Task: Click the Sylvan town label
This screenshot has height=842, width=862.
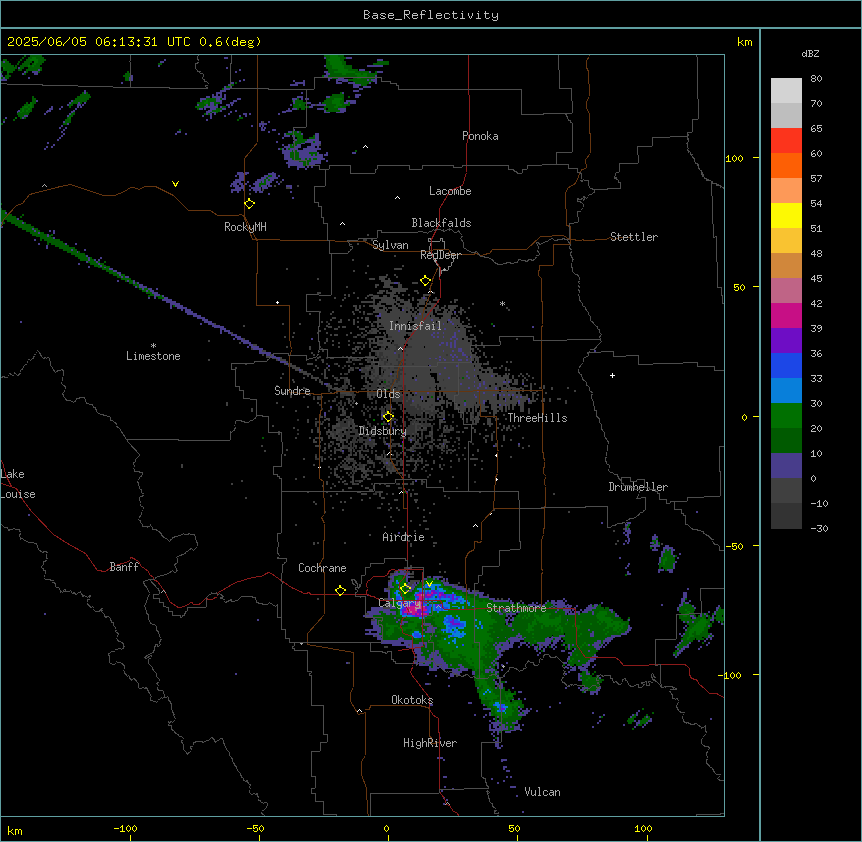Action: click(390, 245)
